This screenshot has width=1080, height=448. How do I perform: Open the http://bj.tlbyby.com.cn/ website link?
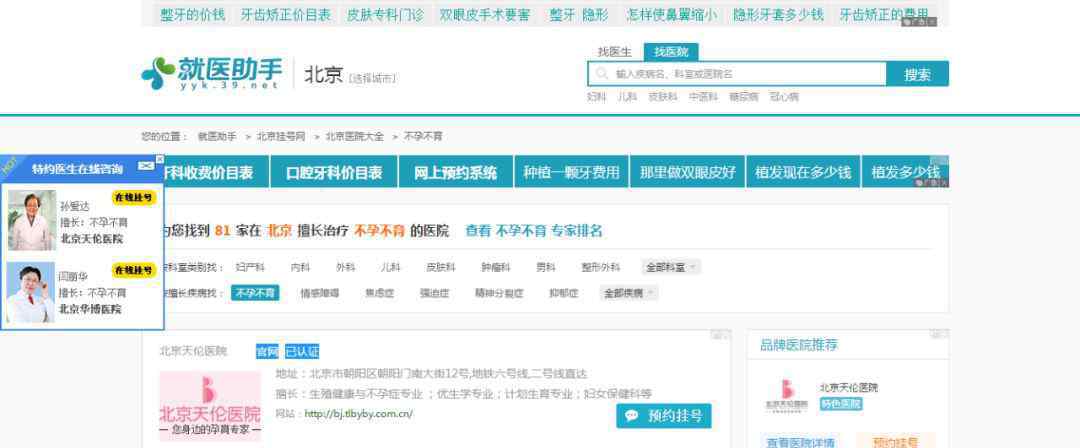(358, 414)
